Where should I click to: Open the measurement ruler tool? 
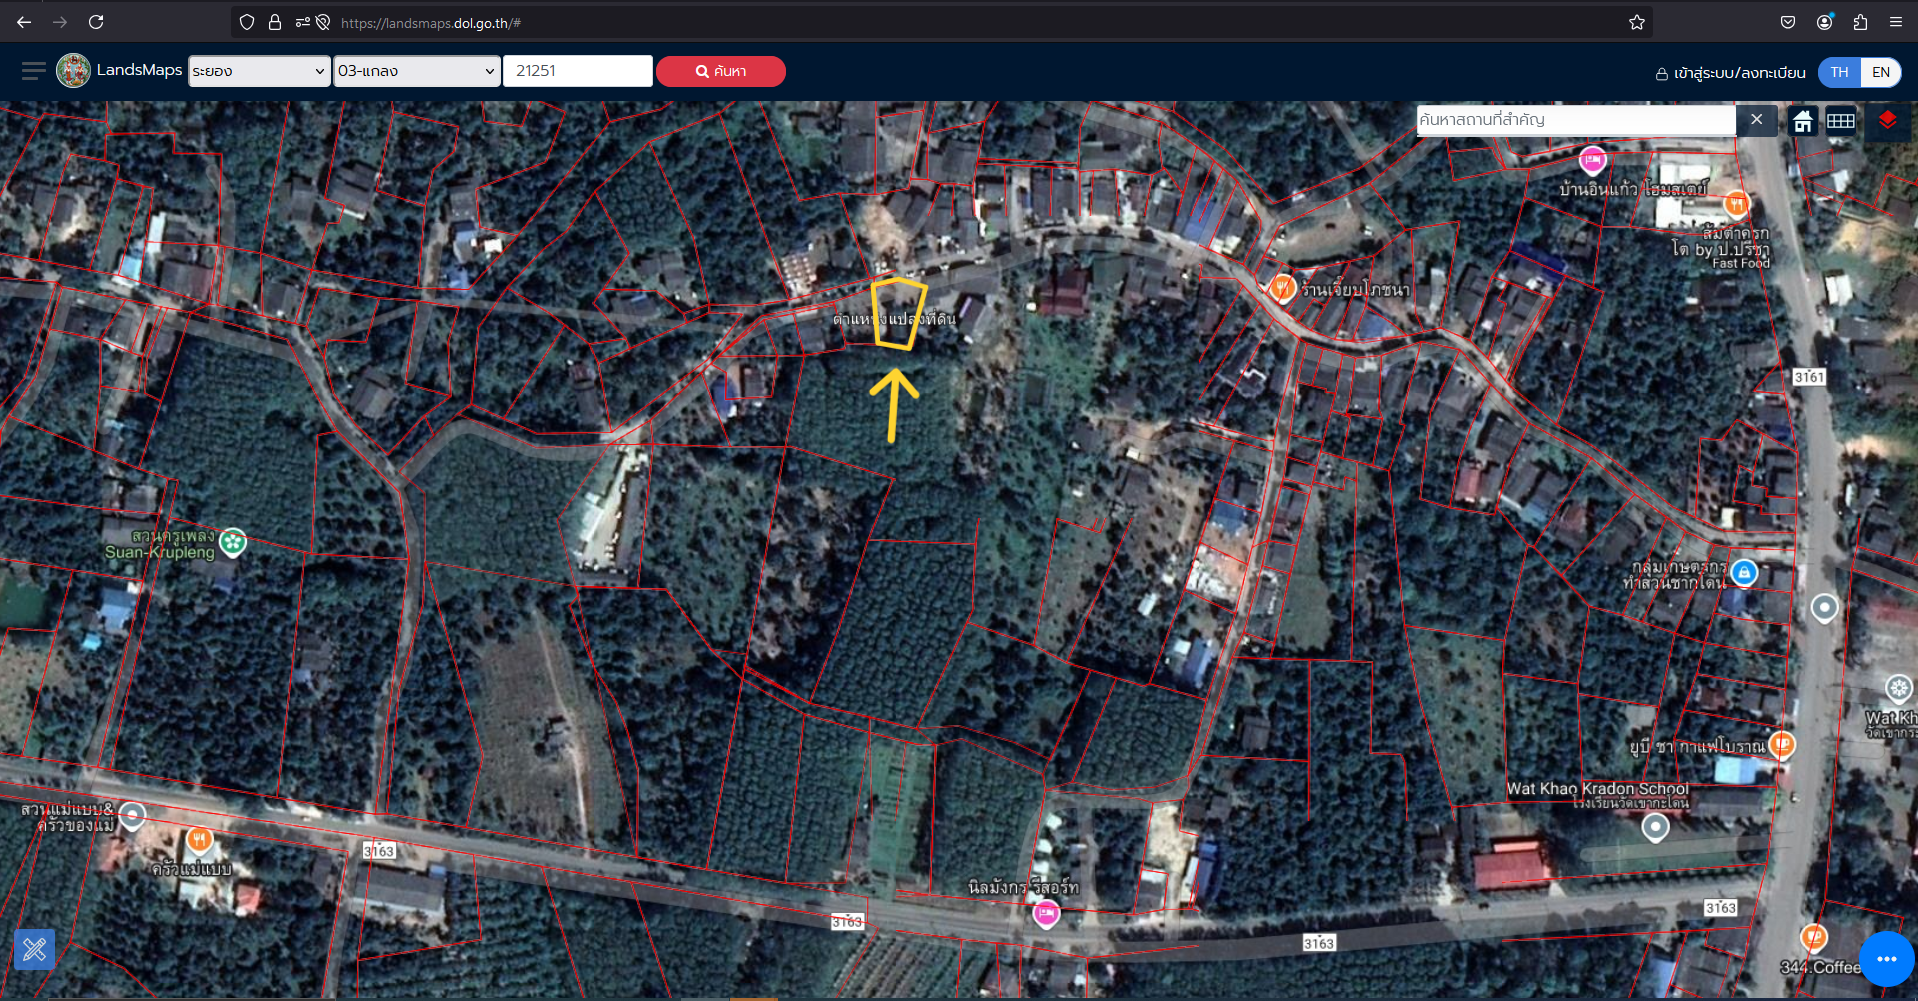tap(34, 949)
